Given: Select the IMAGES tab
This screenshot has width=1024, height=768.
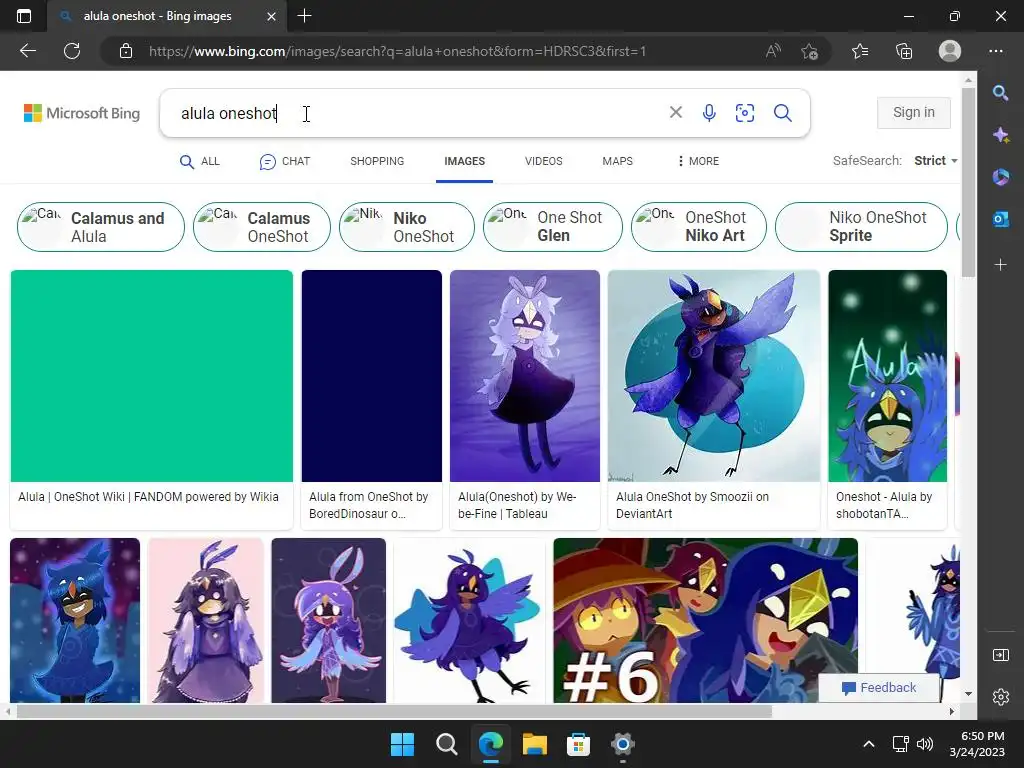Looking at the screenshot, I should [464, 161].
